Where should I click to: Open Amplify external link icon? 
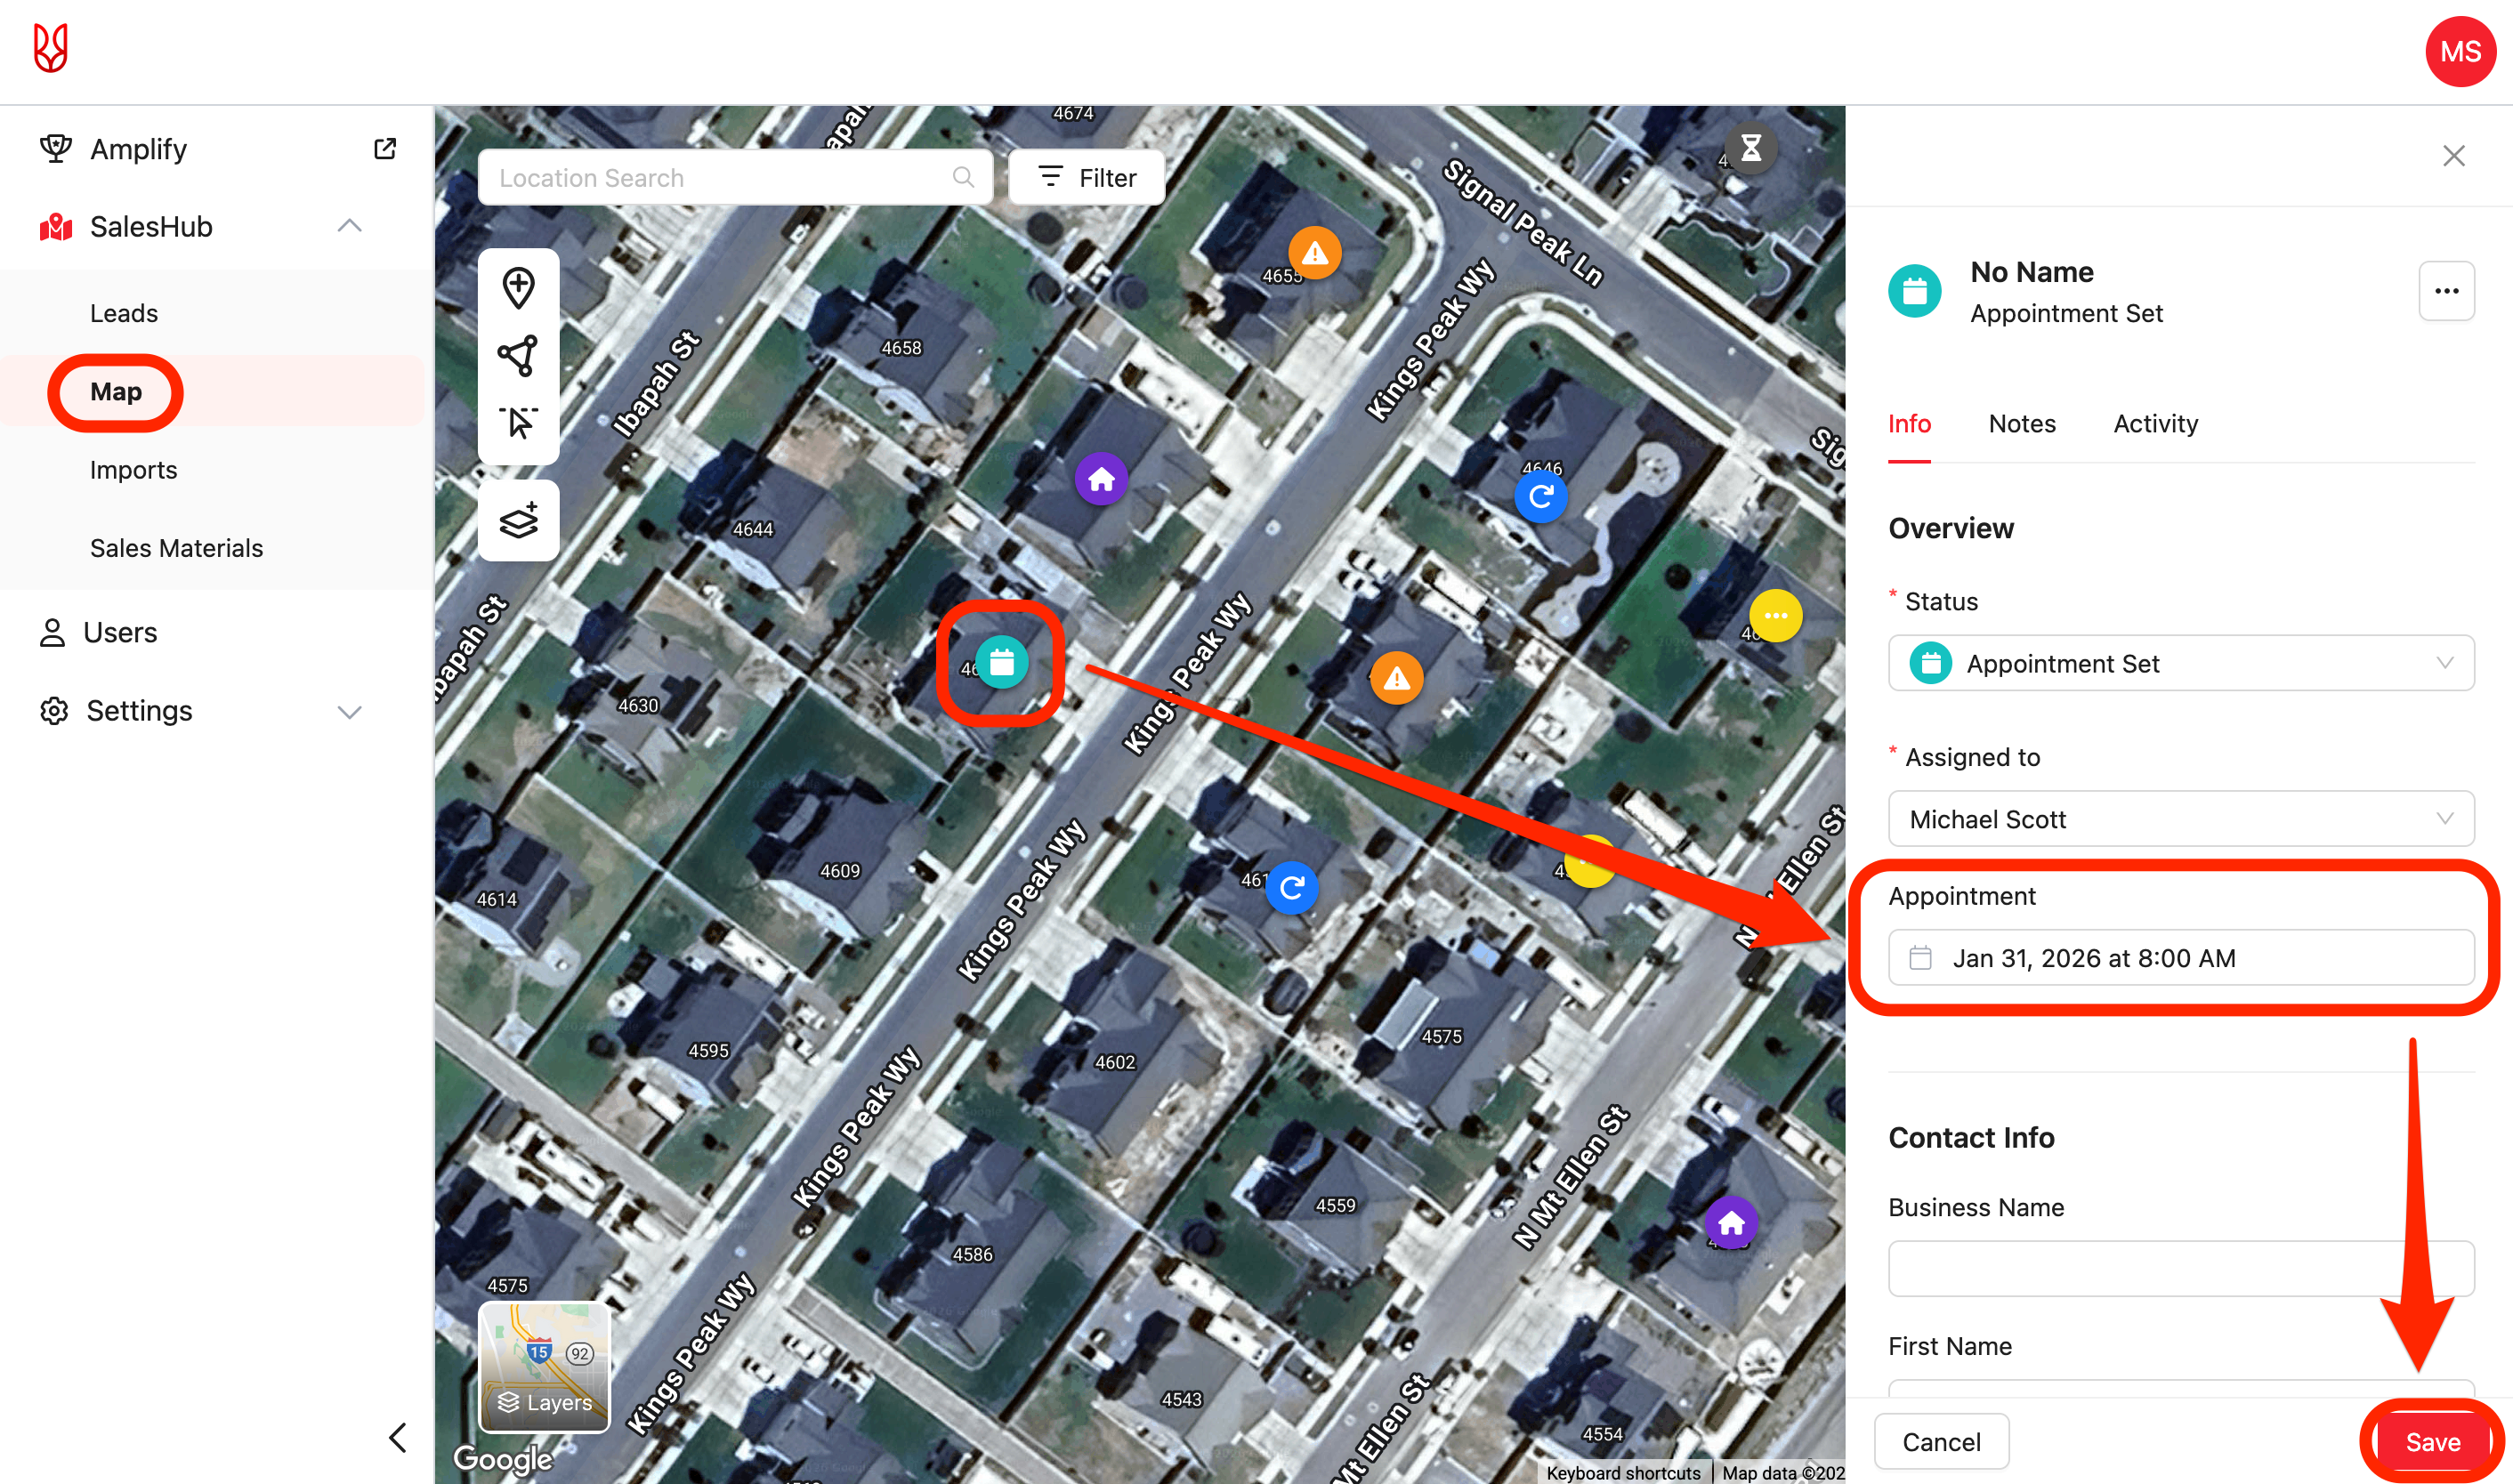tap(385, 149)
